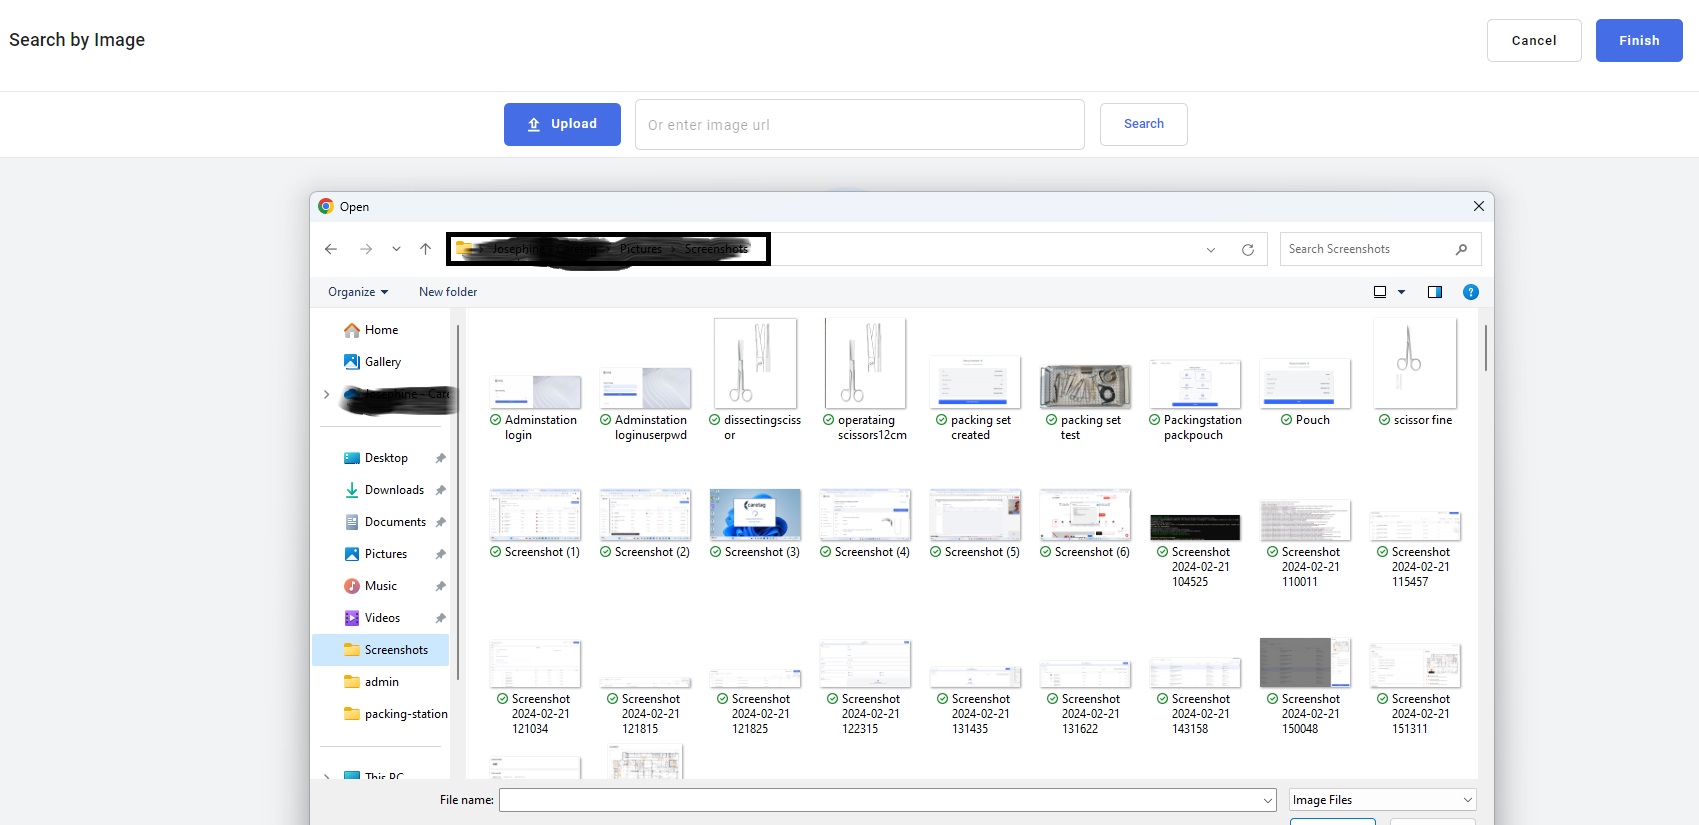Go forward in the Open dialog
Image resolution: width=1699 pixels, height=825 pixels.
pyautogui.click(x=366, y=249)
